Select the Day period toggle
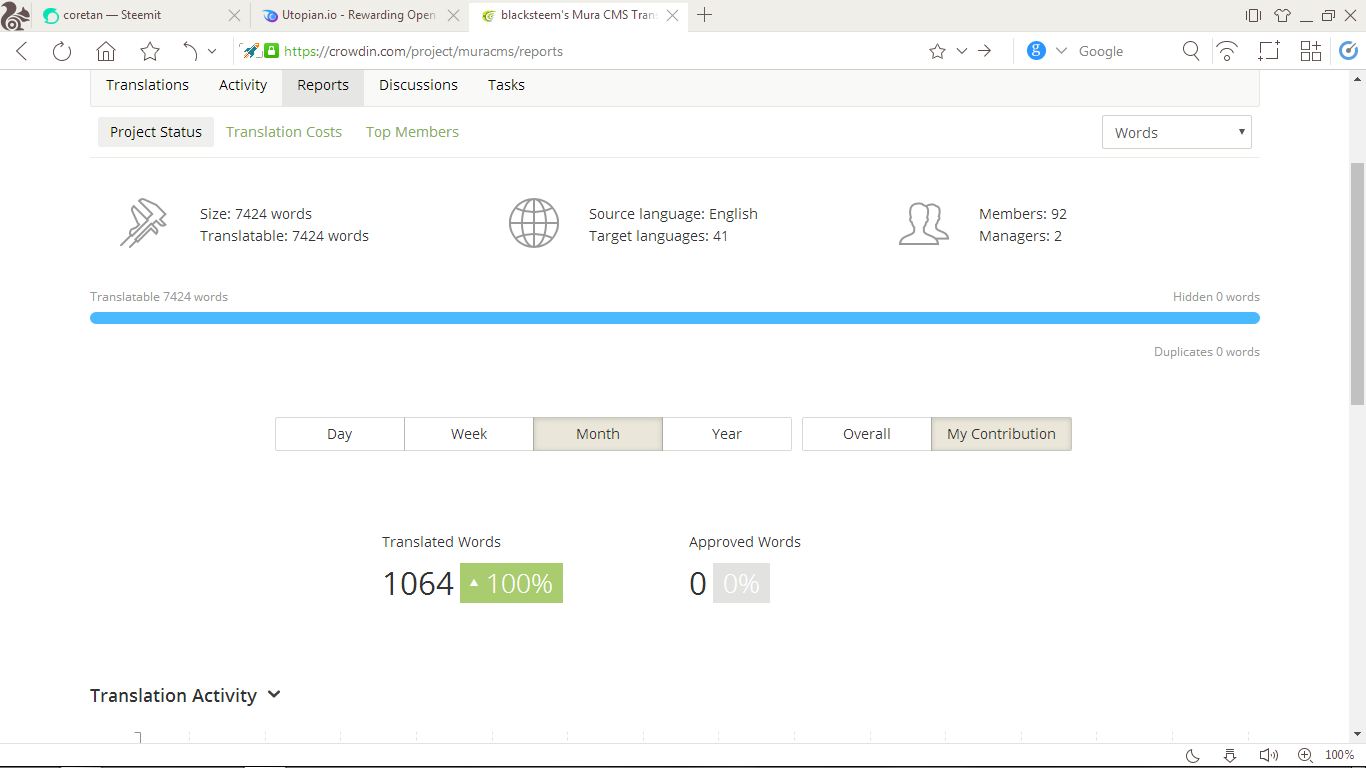 (340, 434)
